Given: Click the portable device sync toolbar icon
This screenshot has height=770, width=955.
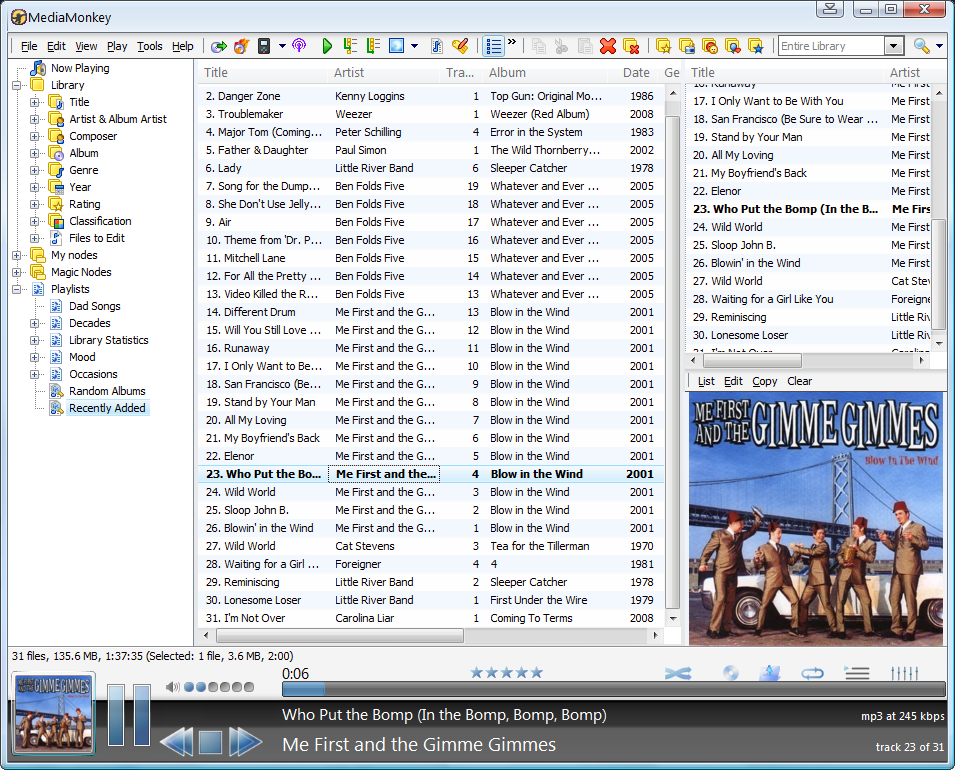Looking at the screenshot, I should click(264, 46).
